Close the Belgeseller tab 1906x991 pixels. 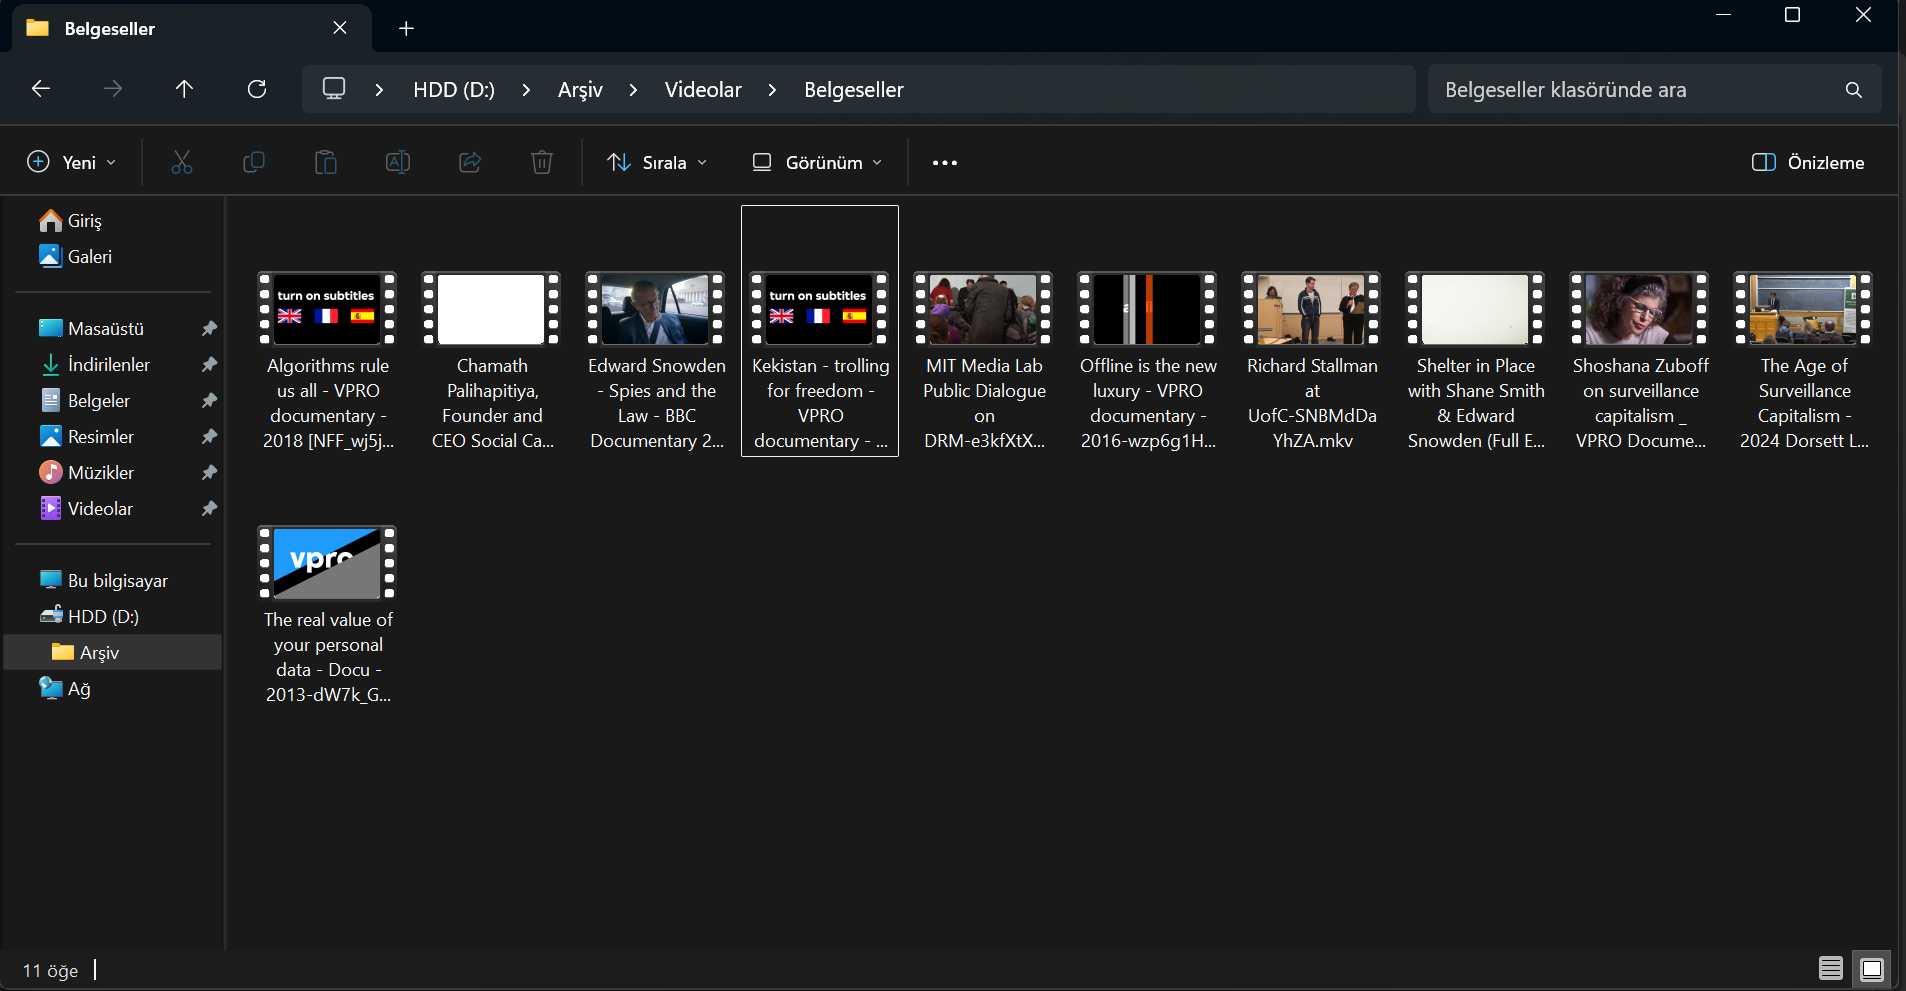340,28
